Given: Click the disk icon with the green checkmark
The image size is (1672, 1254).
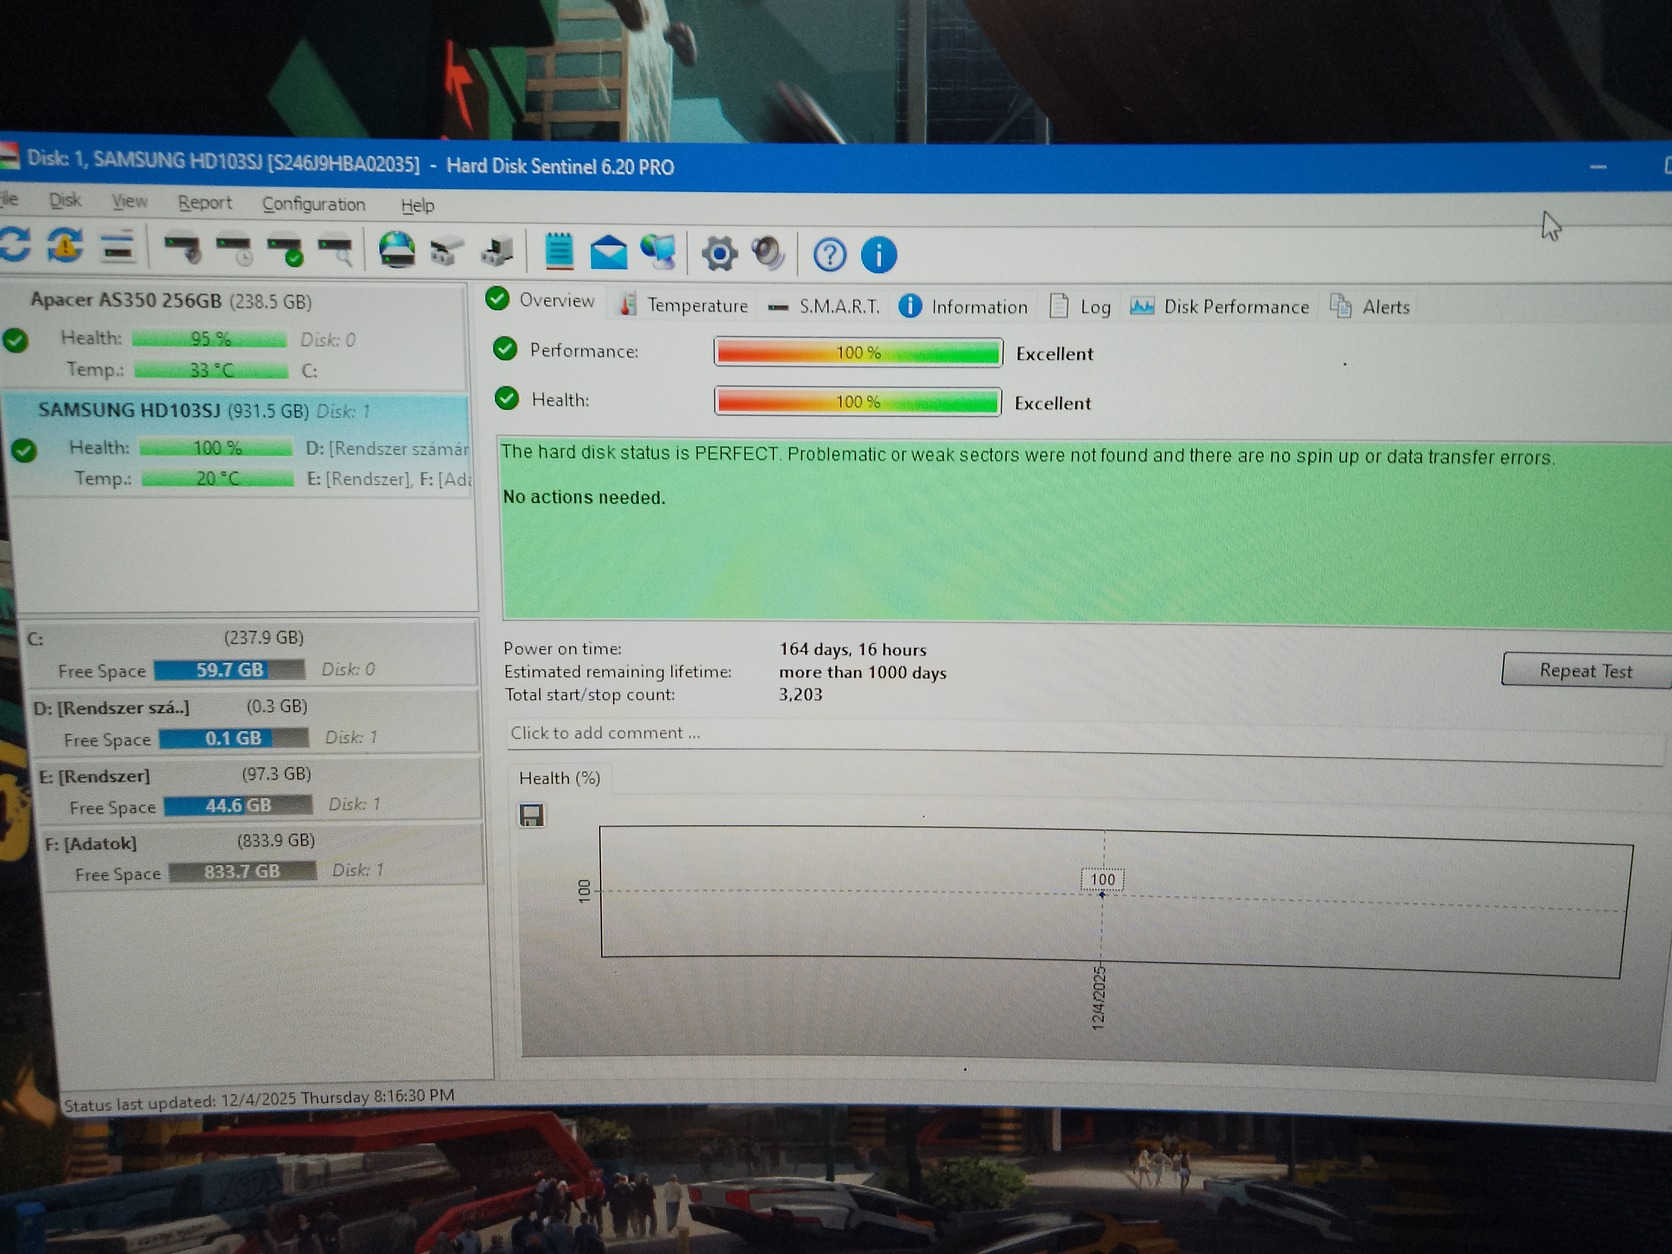Looking at the screenshot, I should tap(286, 250).
